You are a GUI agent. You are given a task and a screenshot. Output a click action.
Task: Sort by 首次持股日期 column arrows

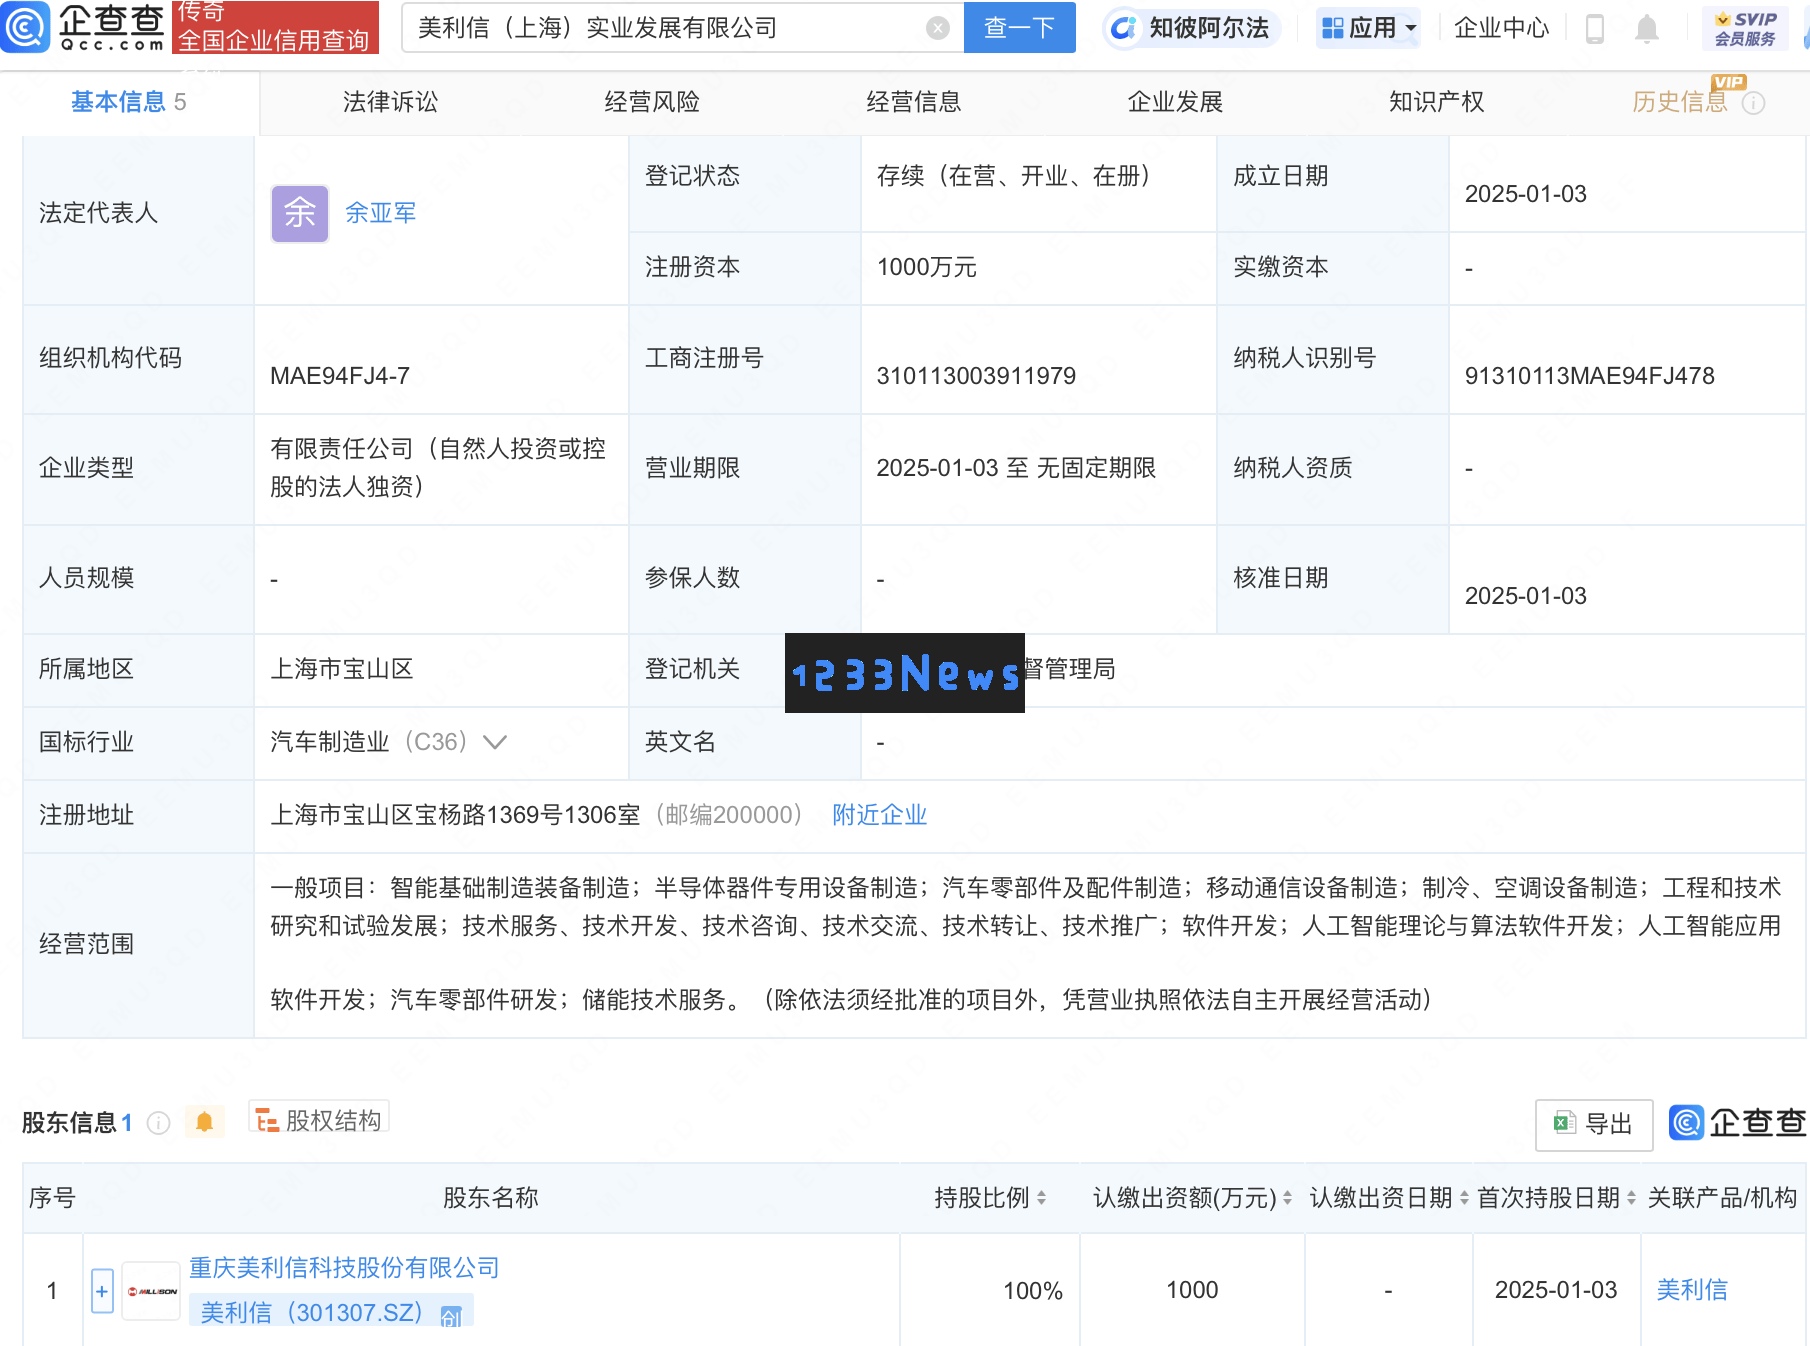1631,1198
